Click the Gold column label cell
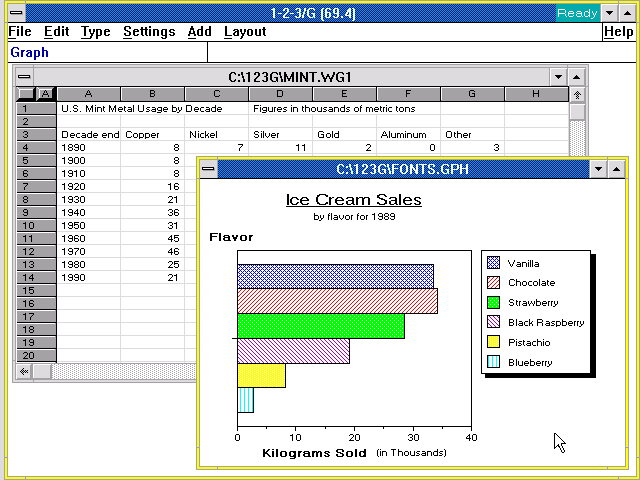The height and width of the screenshot is (480, 640). [x=344, y=135]
